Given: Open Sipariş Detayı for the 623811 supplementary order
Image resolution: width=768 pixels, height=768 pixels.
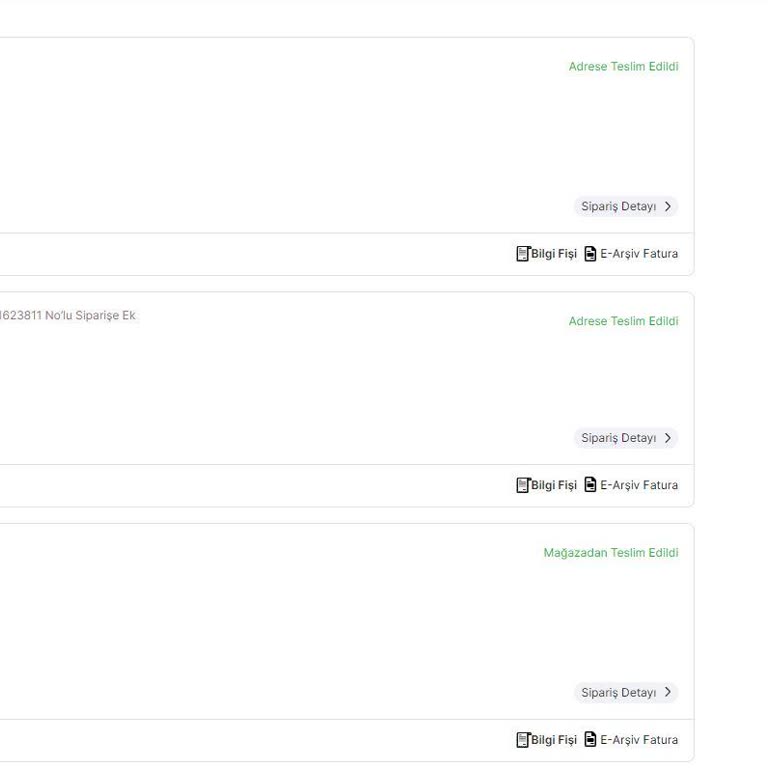Looking at the screenshot, I should coord(619,438).
